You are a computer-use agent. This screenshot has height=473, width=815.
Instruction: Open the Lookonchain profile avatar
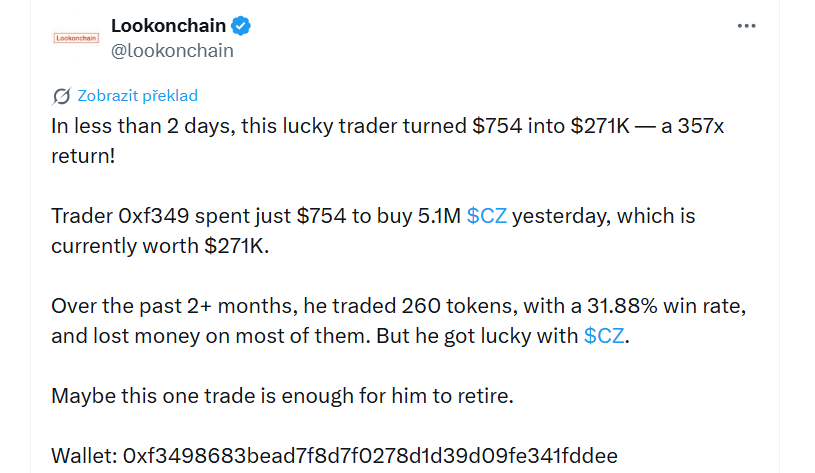tap(76, 38)
